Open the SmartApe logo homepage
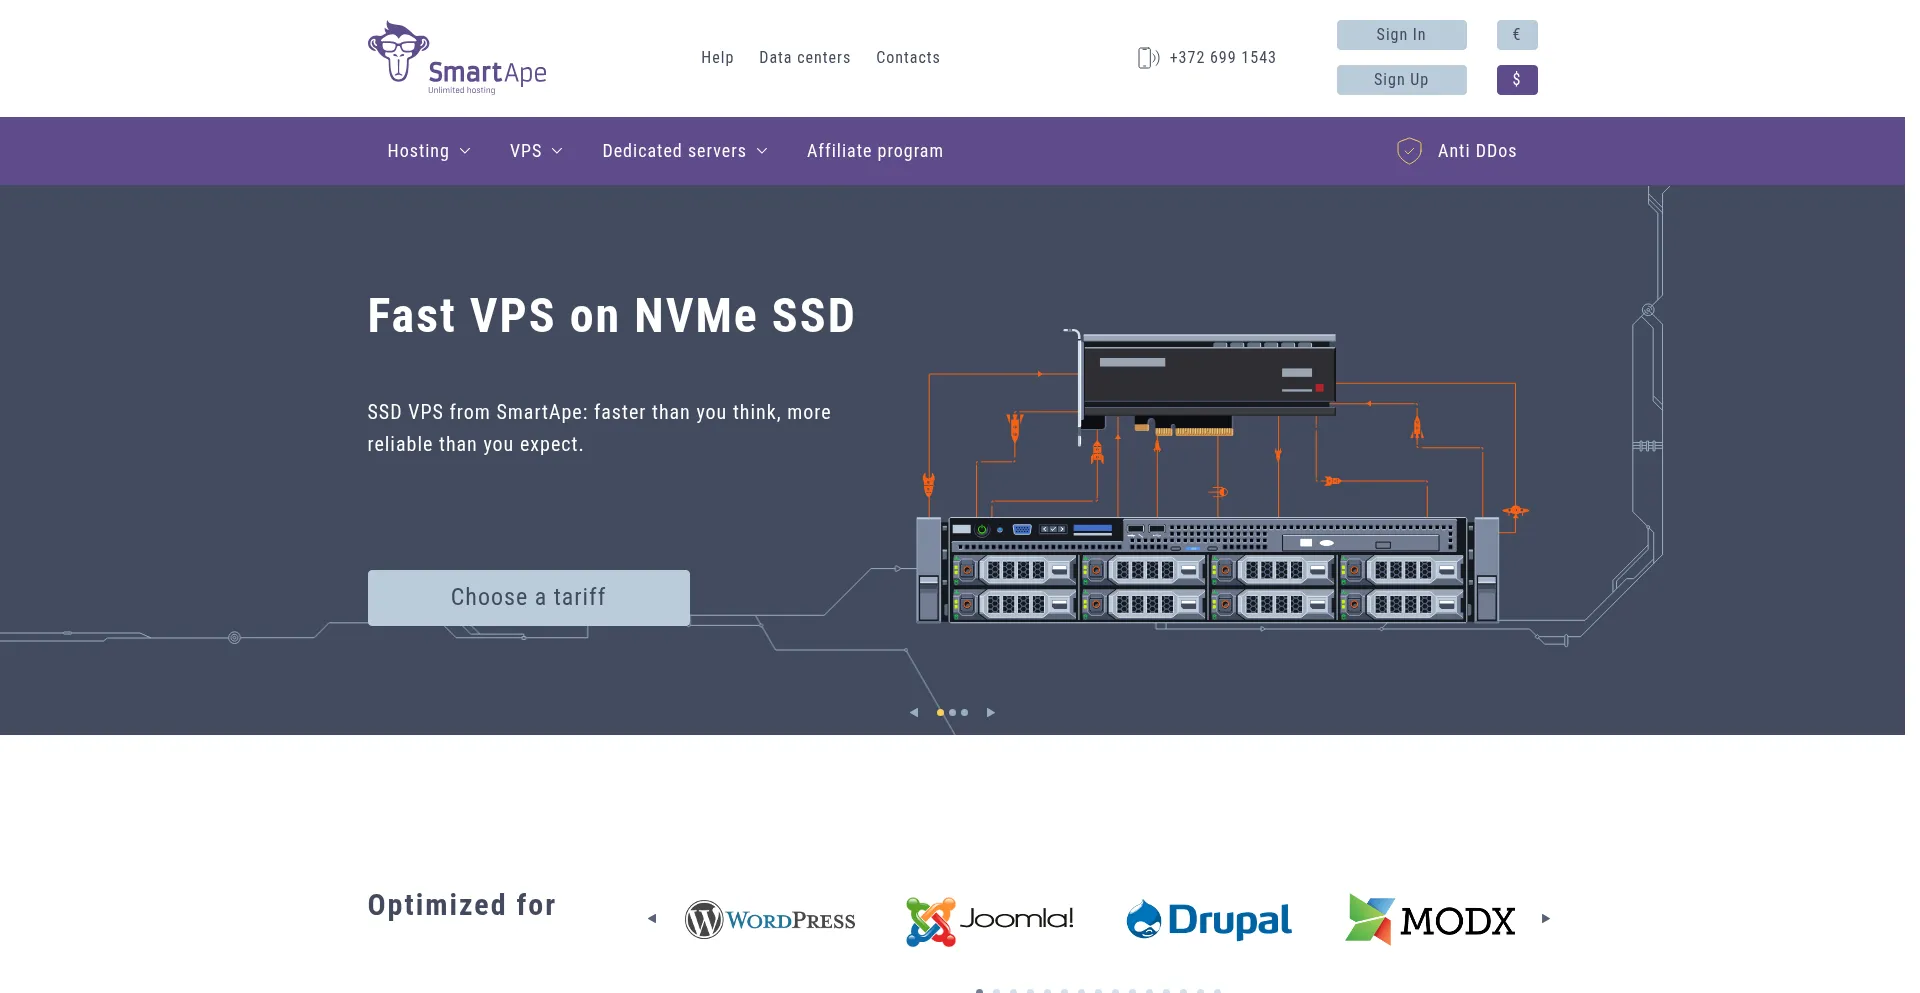The width and height of the screenshot is (1920, 993). point(457,58)
